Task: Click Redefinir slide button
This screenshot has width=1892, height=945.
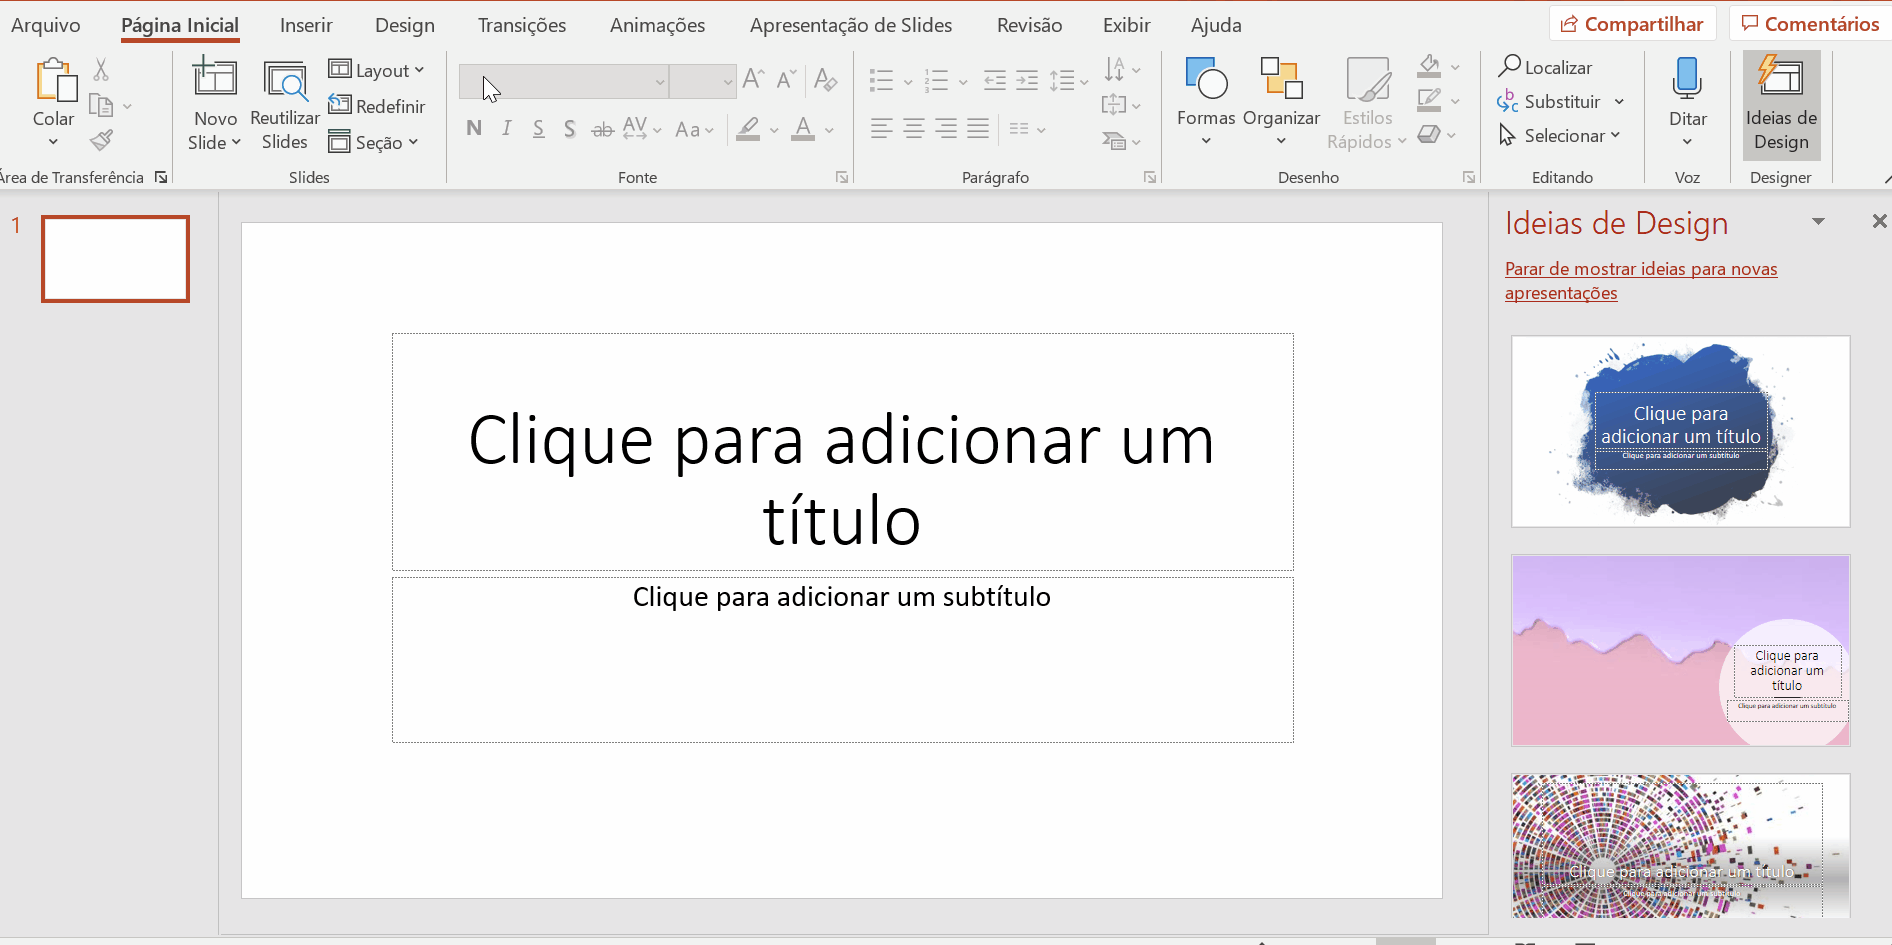Action: (x=377, y=106)
